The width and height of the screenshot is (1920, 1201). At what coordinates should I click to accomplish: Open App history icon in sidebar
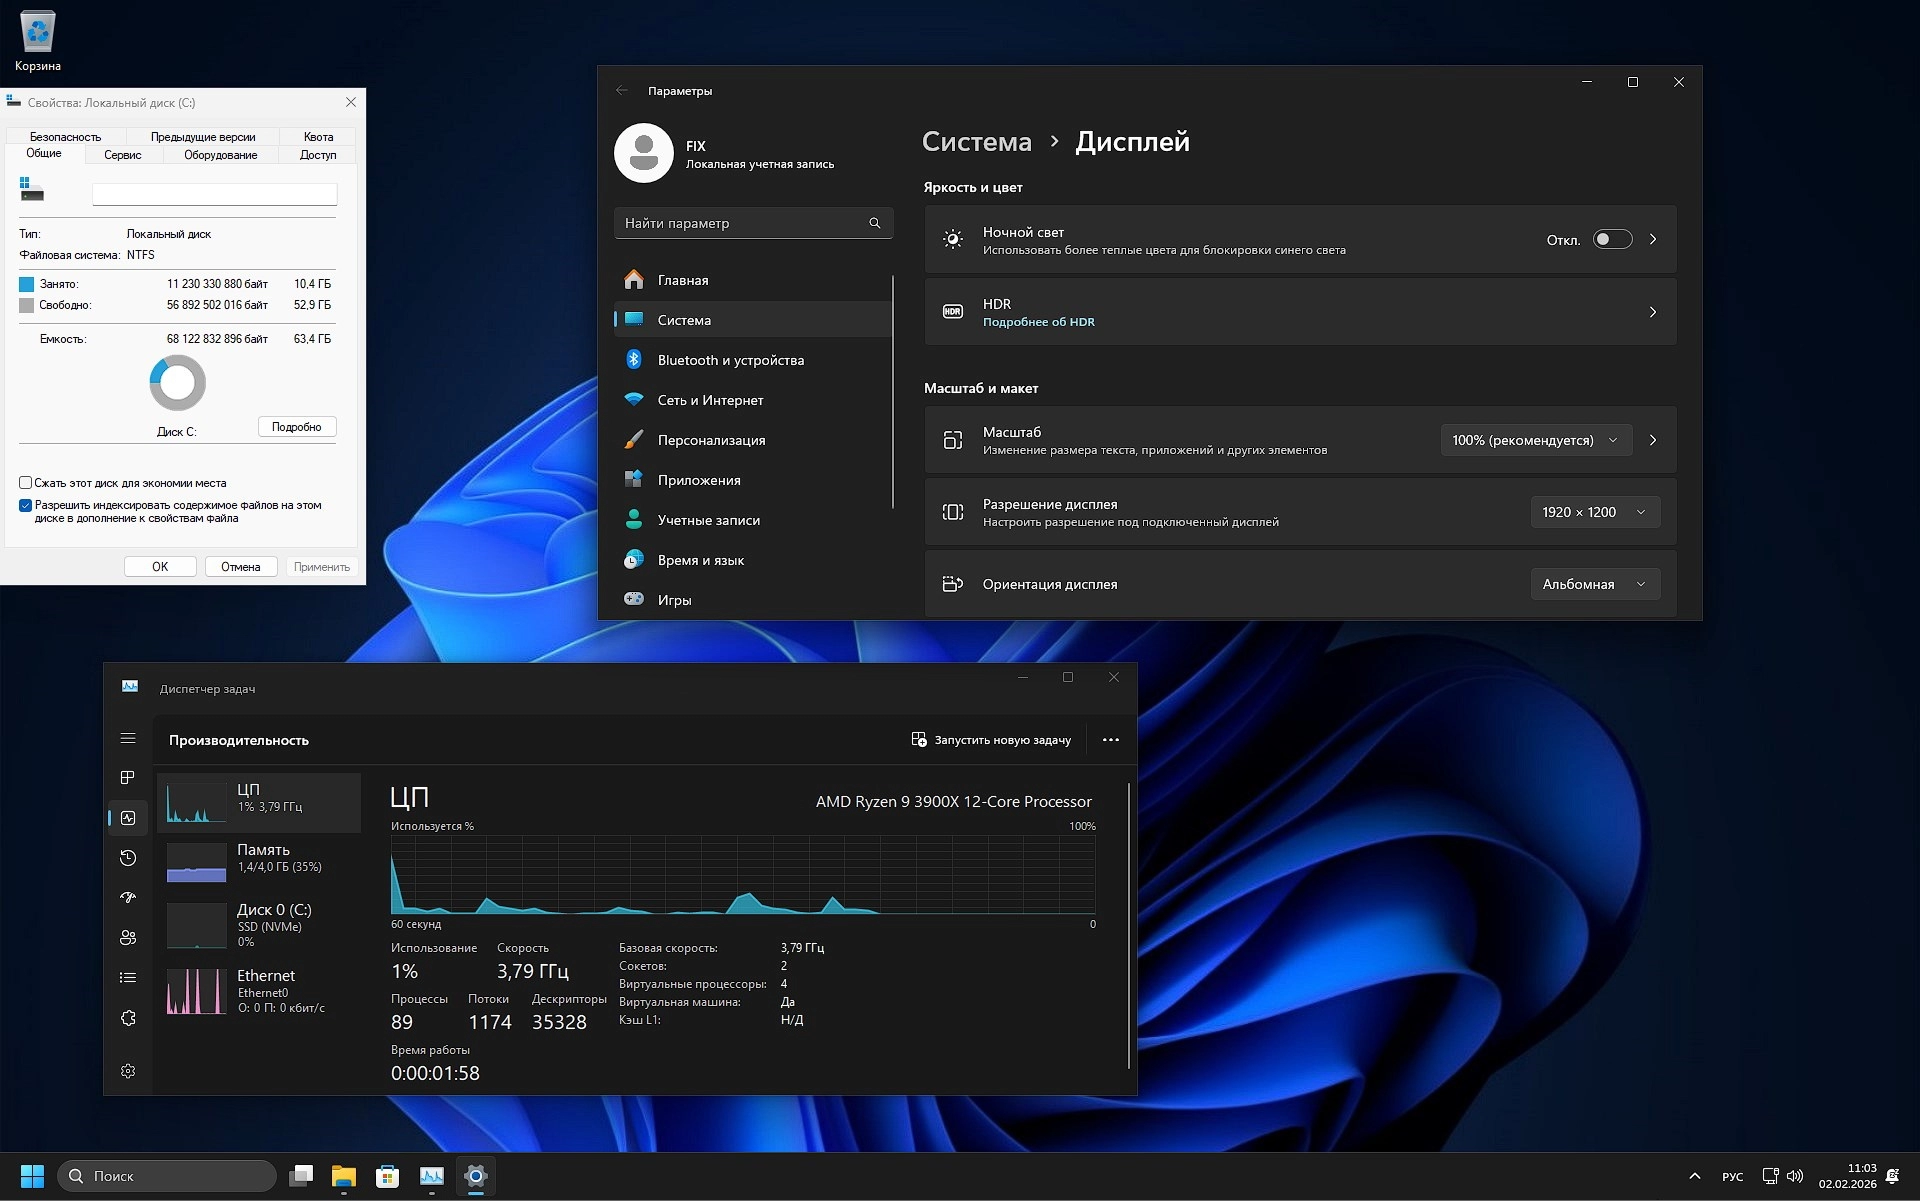(x=128, y=858)
